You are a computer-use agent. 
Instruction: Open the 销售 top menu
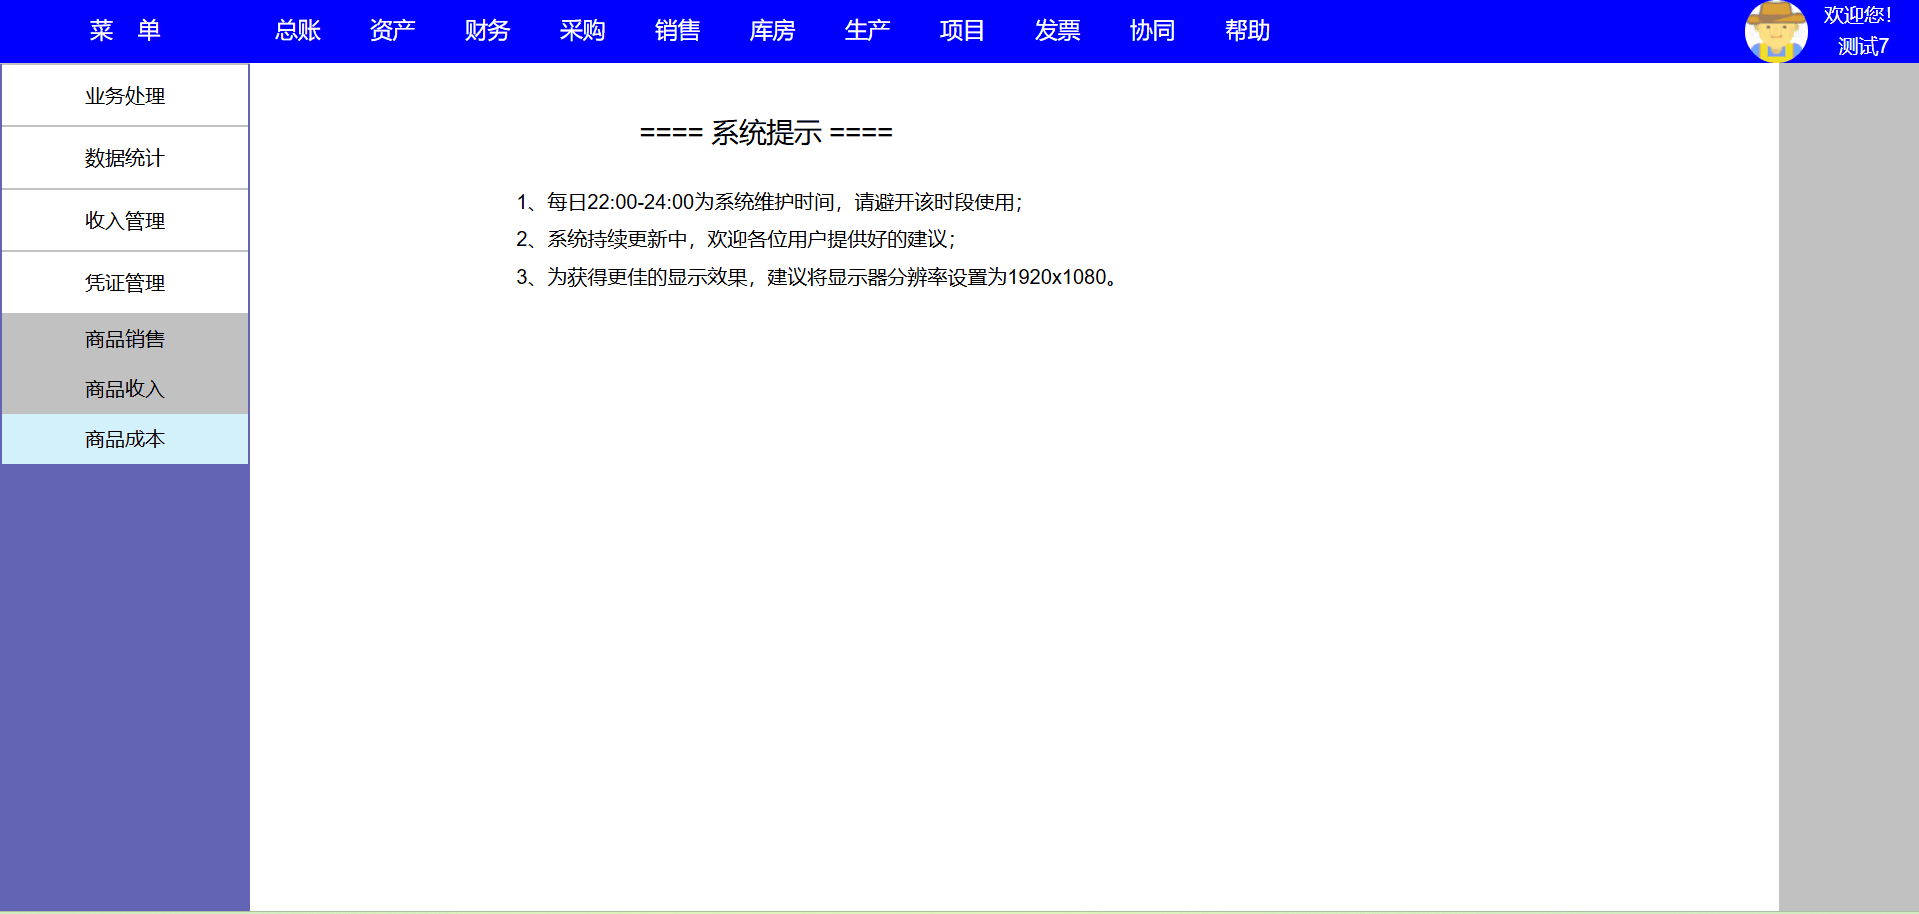coord(678,31)
